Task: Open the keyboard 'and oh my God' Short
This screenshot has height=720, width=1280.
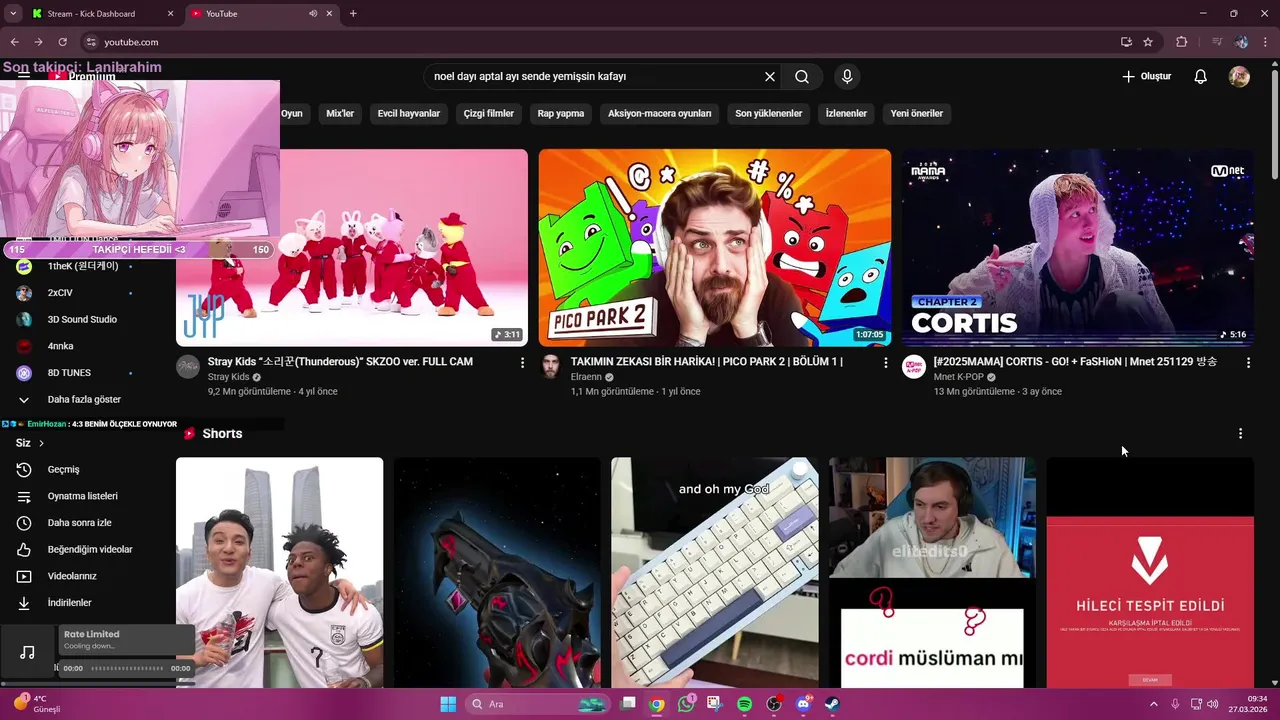Action: [715, 572]
